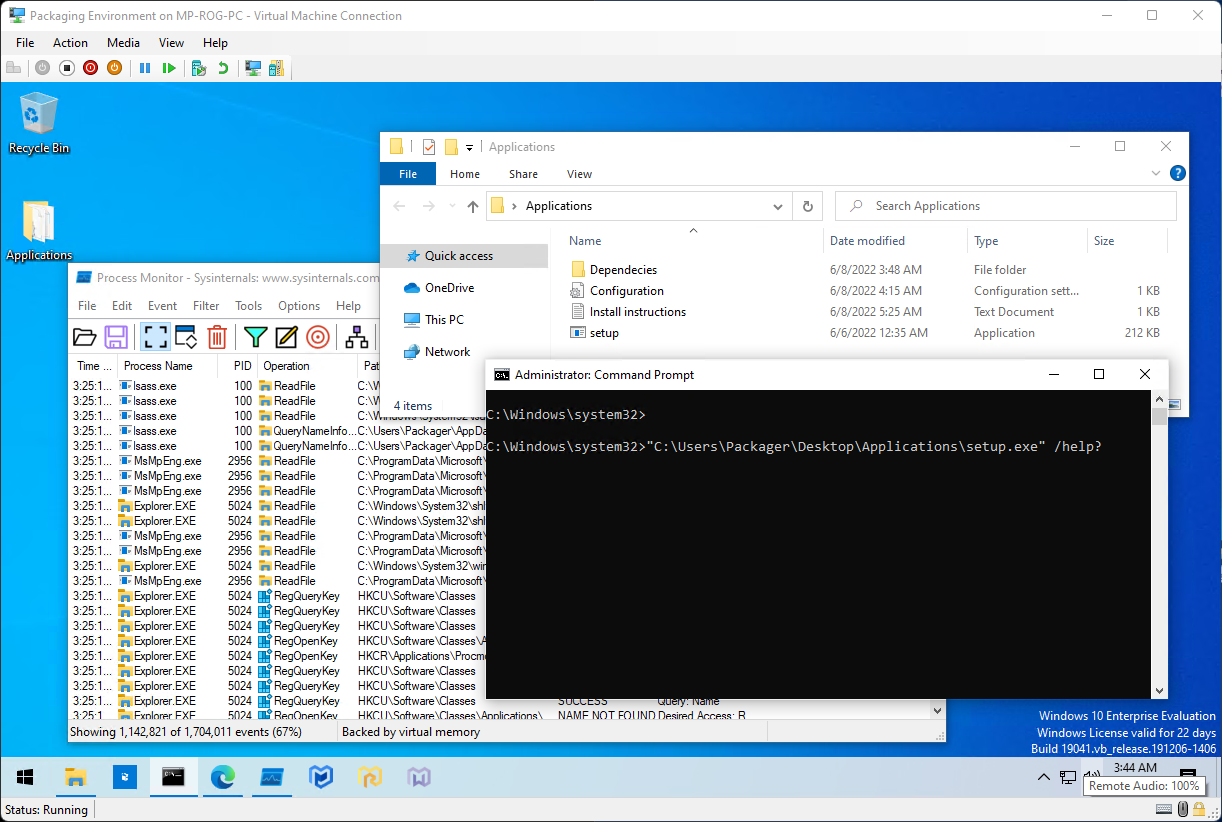The image size is (1222, 822).
Task: Open the Procmon Filter funnel icon
Action: pyautogui.click(x=256, y=337)
